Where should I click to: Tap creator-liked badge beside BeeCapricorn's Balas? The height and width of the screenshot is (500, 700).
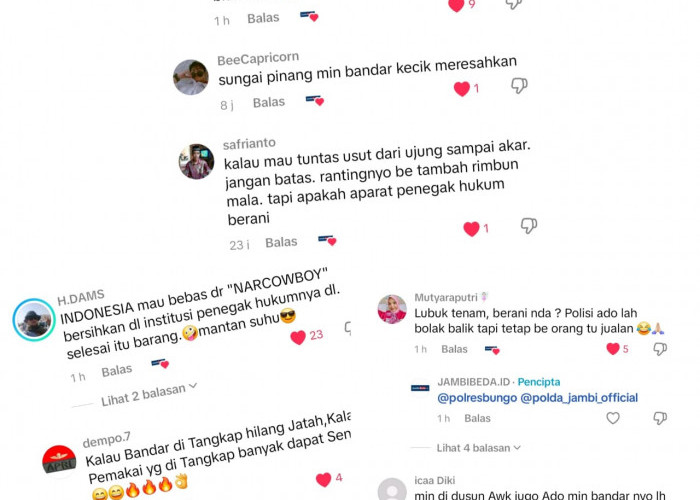[x=315, y=100]
